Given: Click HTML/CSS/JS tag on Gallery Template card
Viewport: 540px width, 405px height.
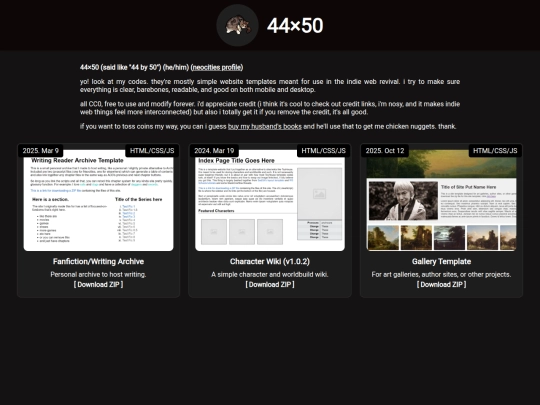Looking at the screenshot, I should (x=495, y=150).
